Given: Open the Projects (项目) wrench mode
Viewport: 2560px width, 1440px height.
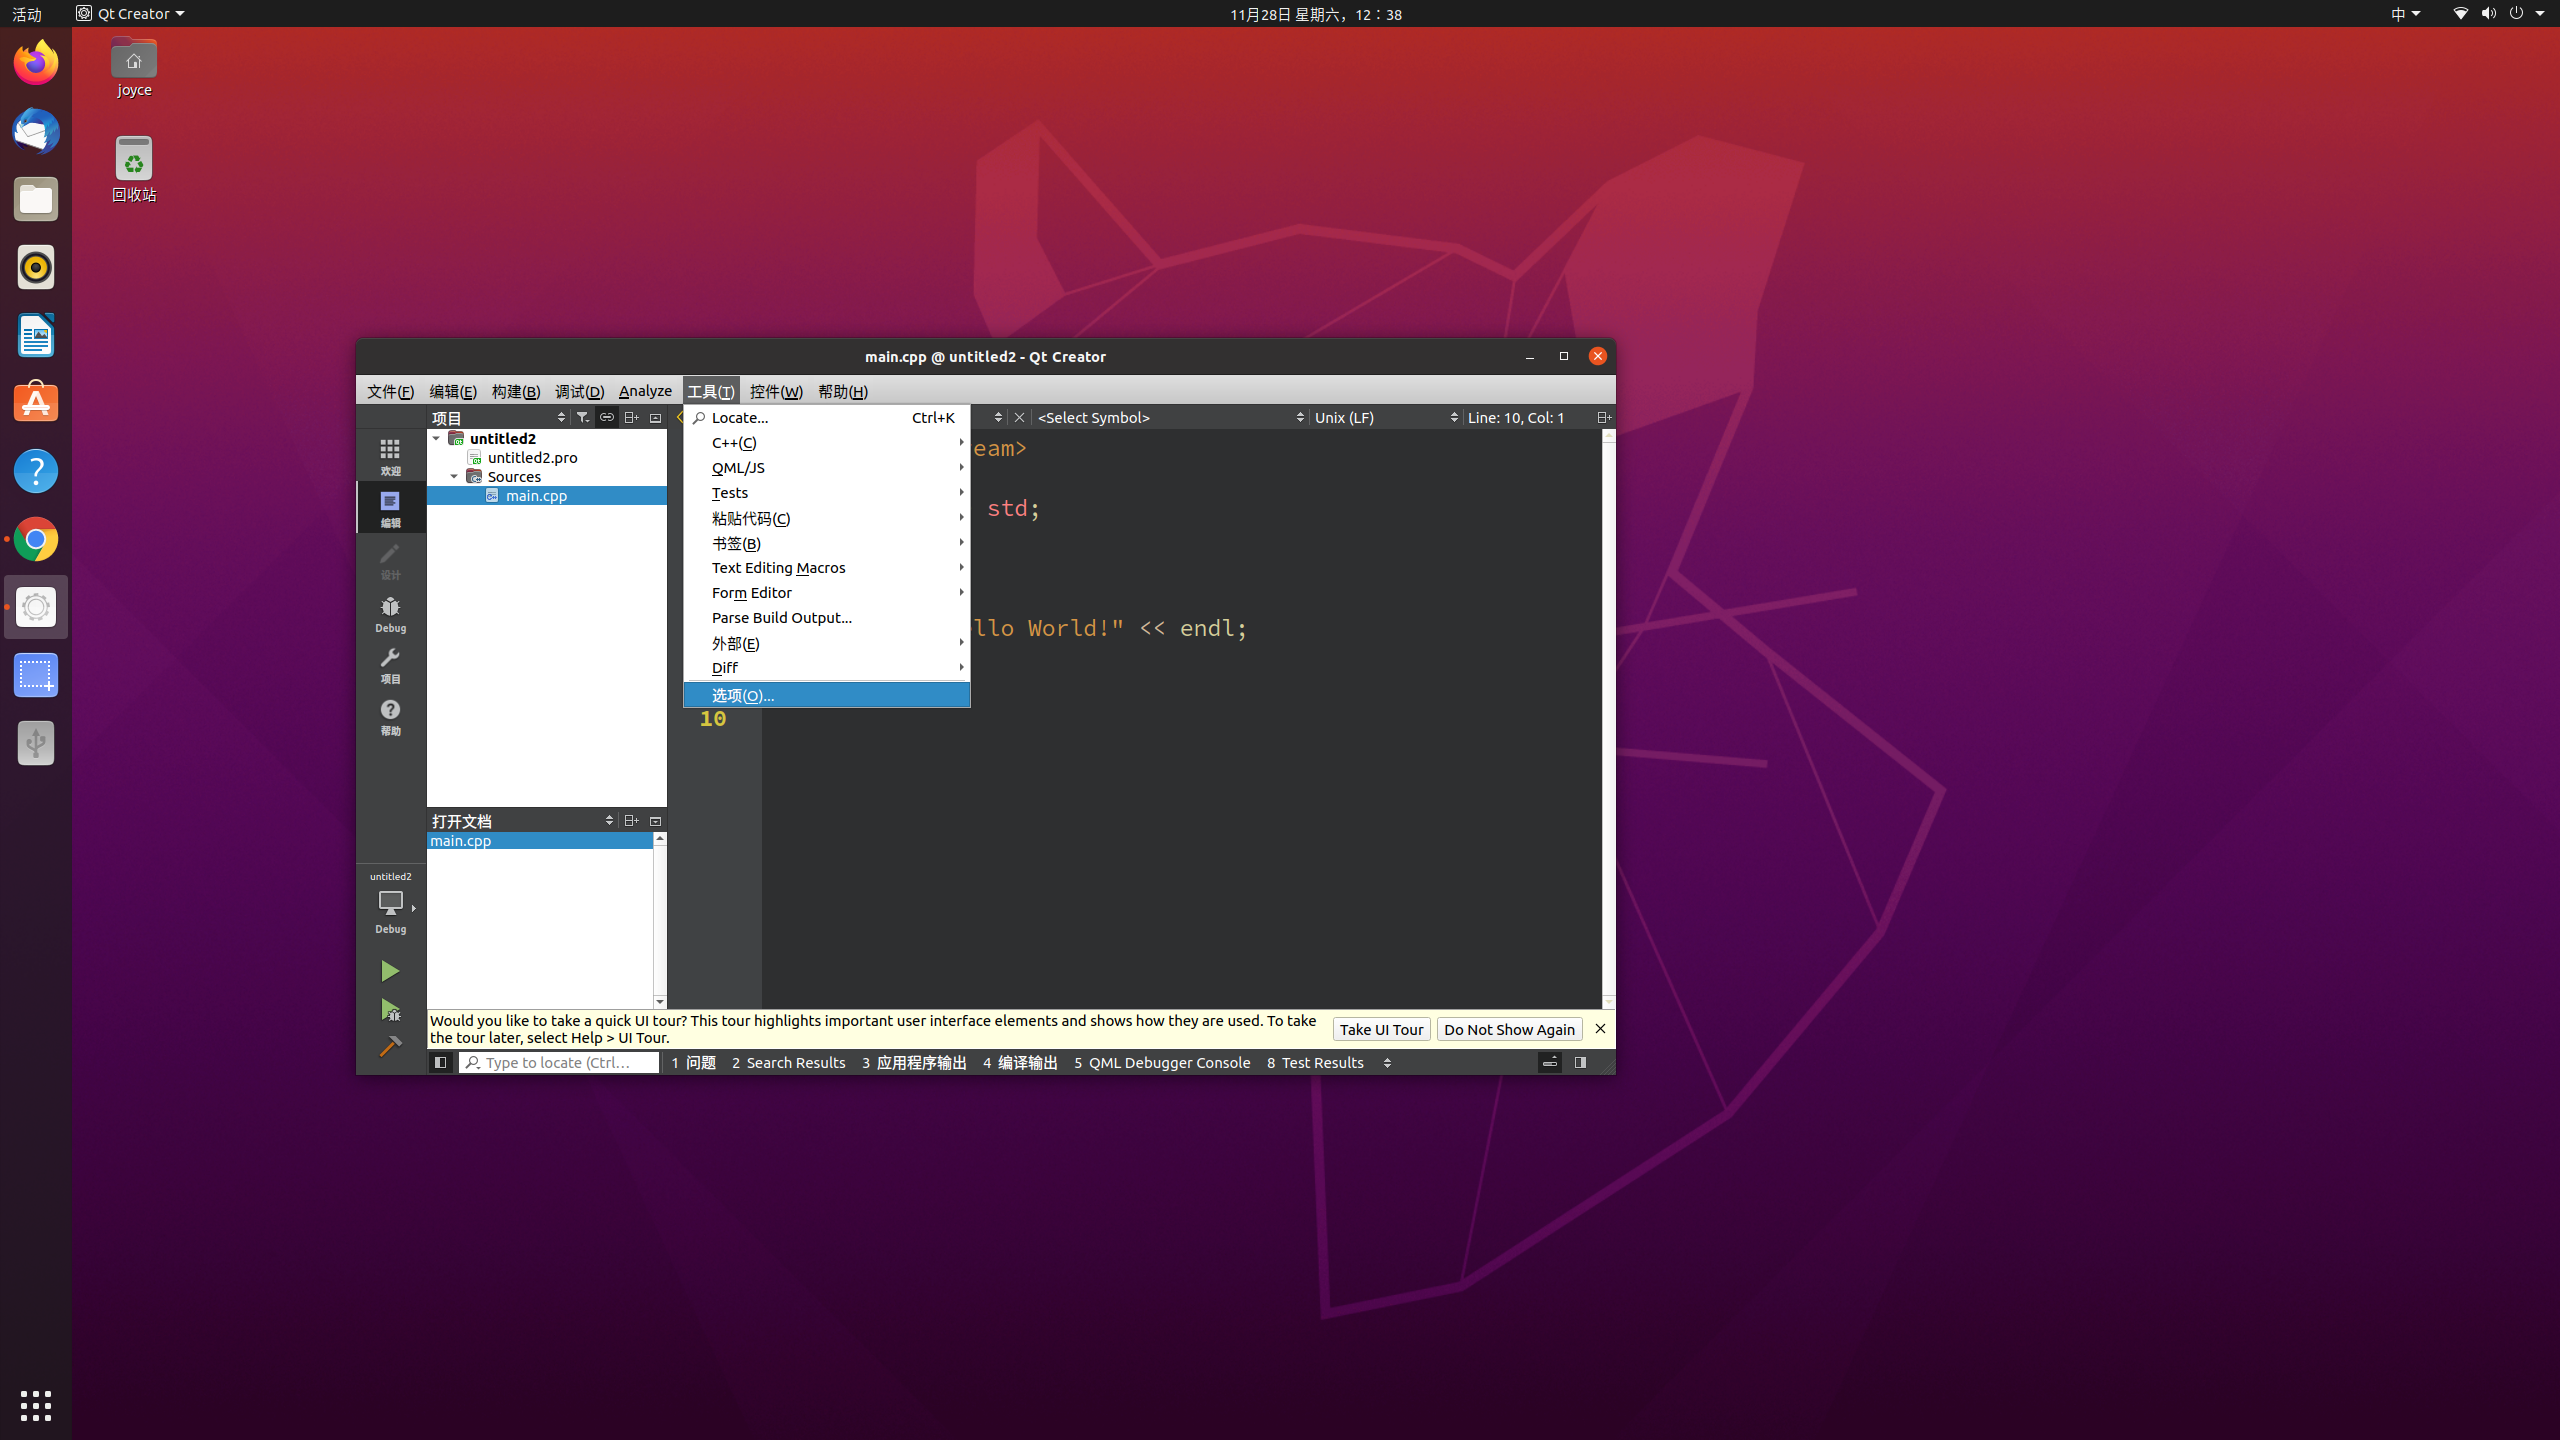Looking at the screenshot, I should click(390, 665).
